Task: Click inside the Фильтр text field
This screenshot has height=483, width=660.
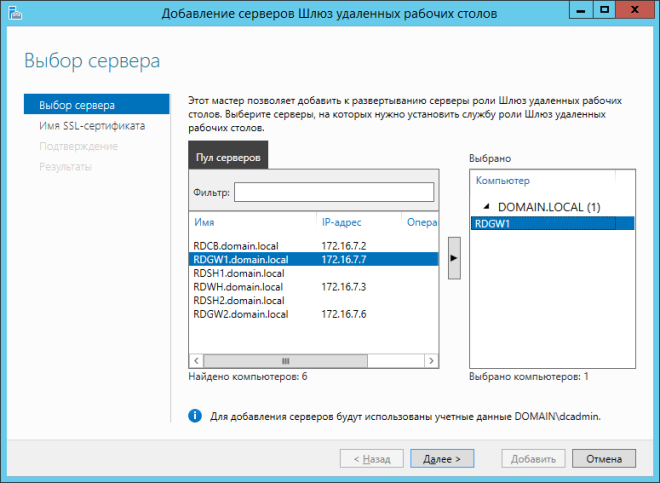Action: point(334,191)
